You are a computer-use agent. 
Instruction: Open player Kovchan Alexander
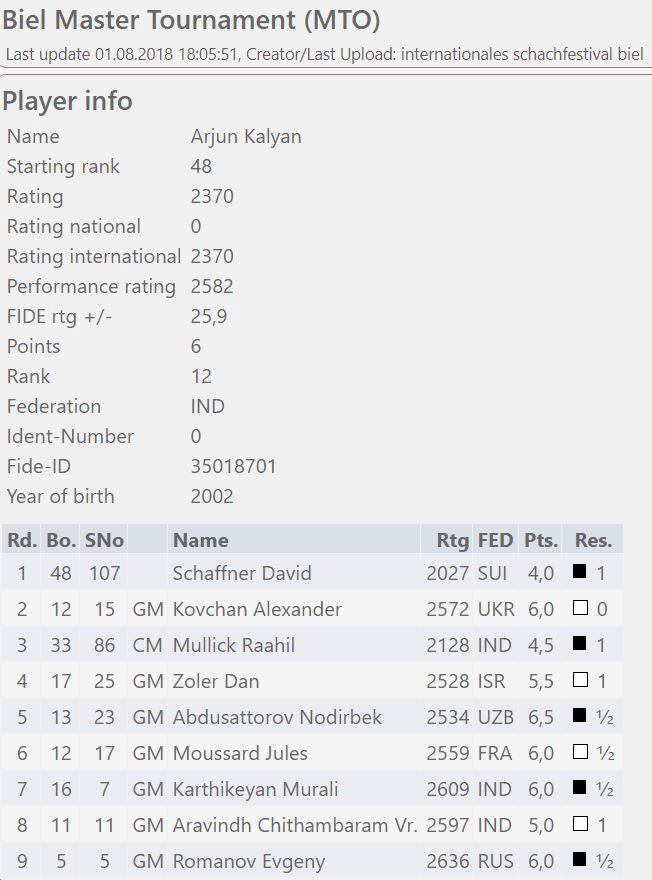tap(257, 609)
